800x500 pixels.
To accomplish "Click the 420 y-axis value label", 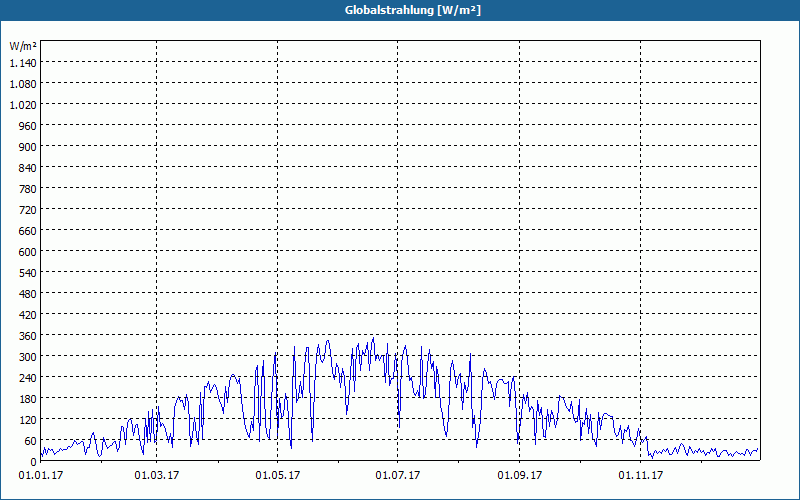I will coord(28,315).
